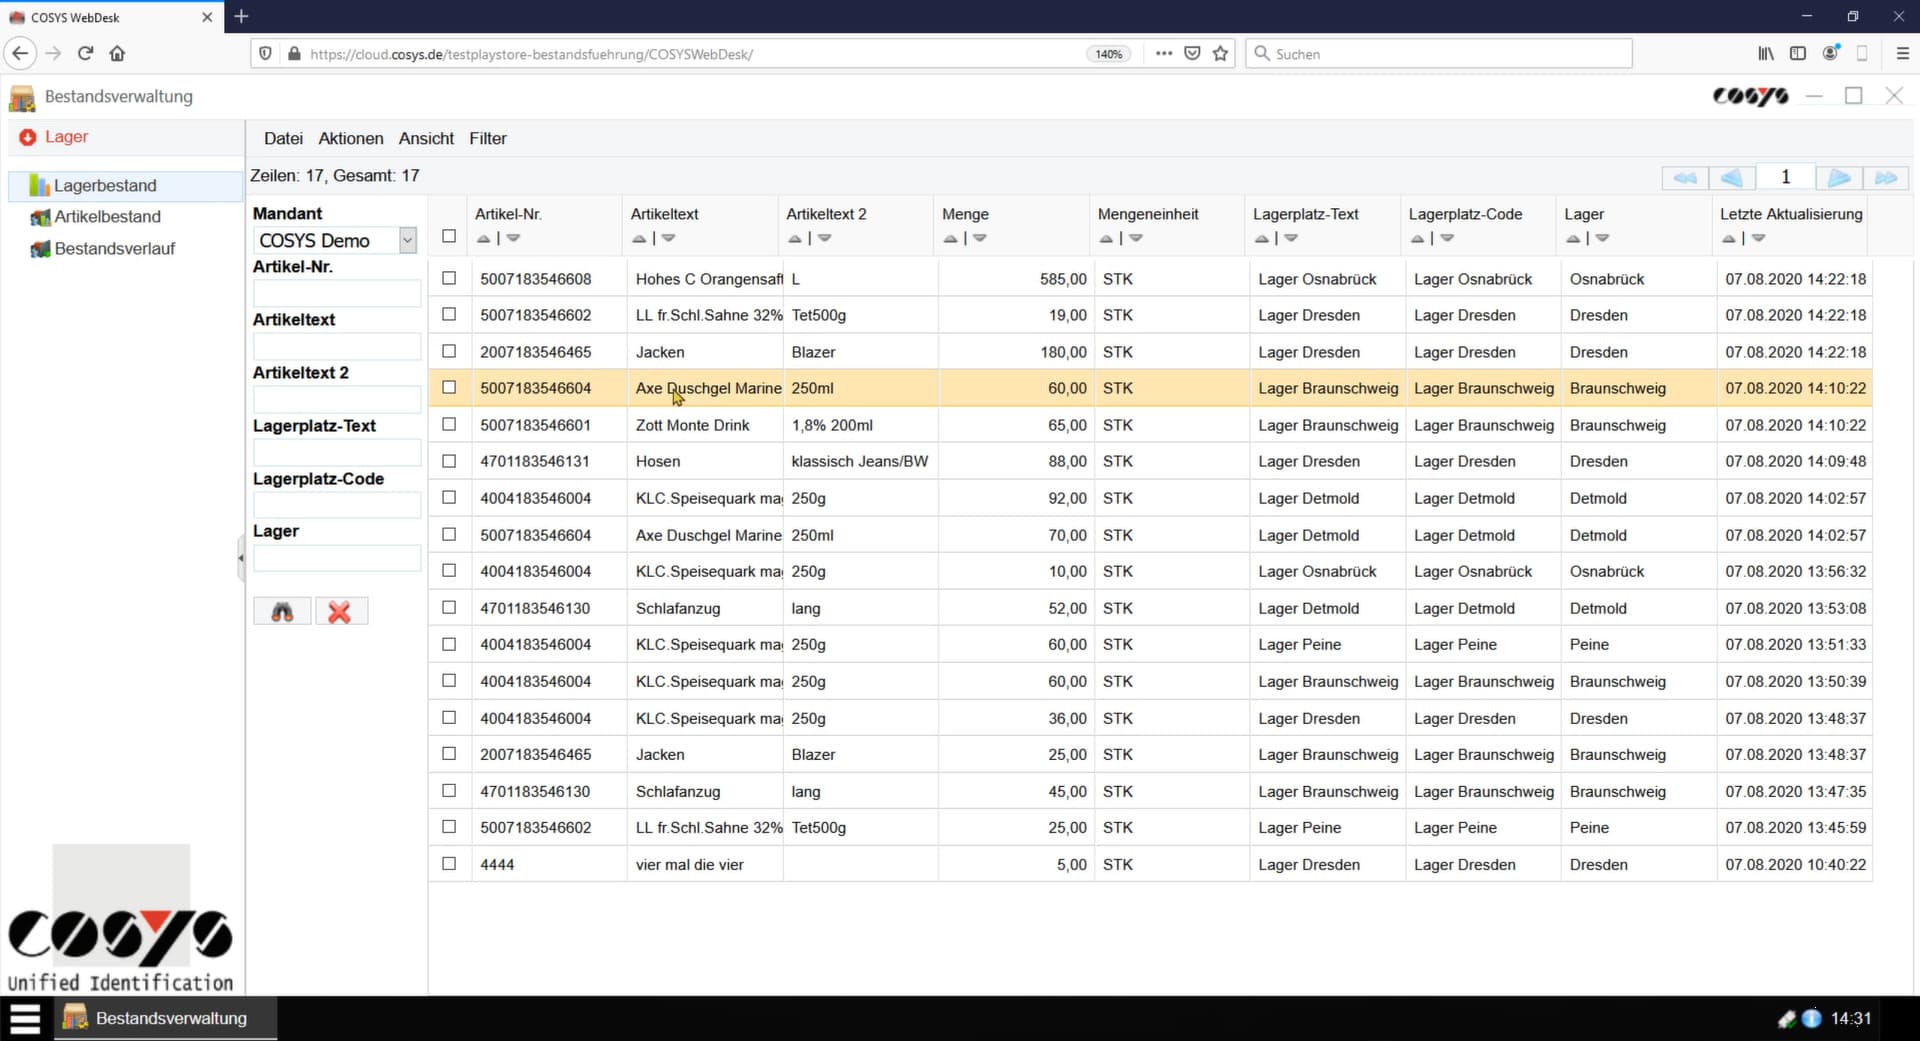Check the row for article 4444
1920x1041 pixels.
449,863
